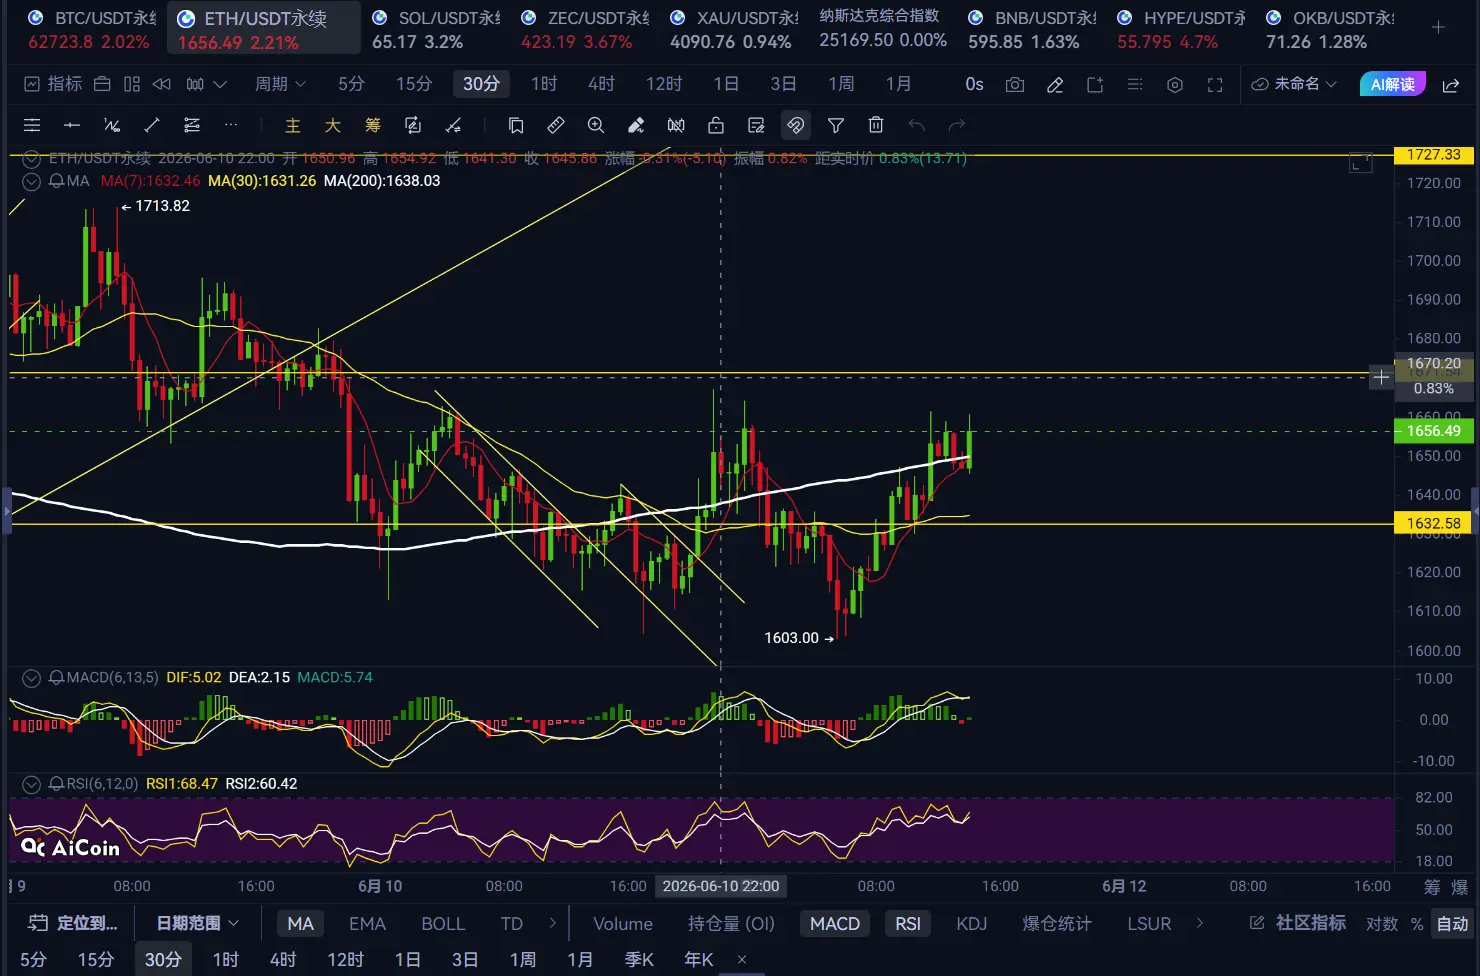Enable the KDJ indicator
This screenshot has height=976, width=1480.
tap(972, 923)
